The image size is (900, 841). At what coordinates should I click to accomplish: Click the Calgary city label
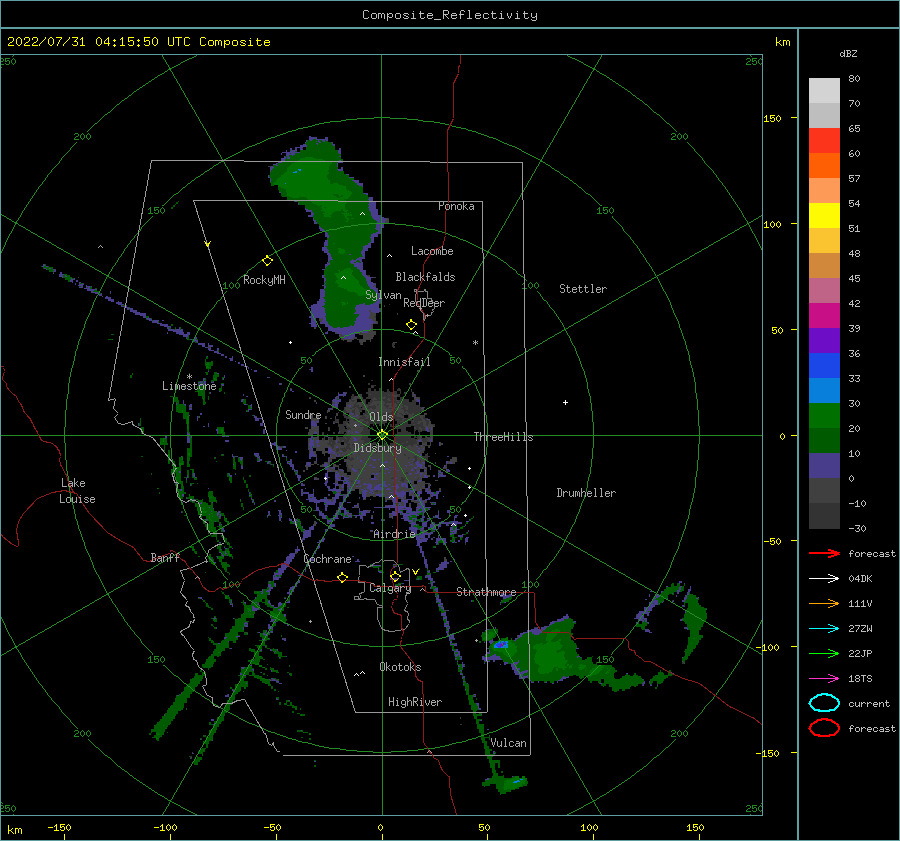tap(390, 588)
